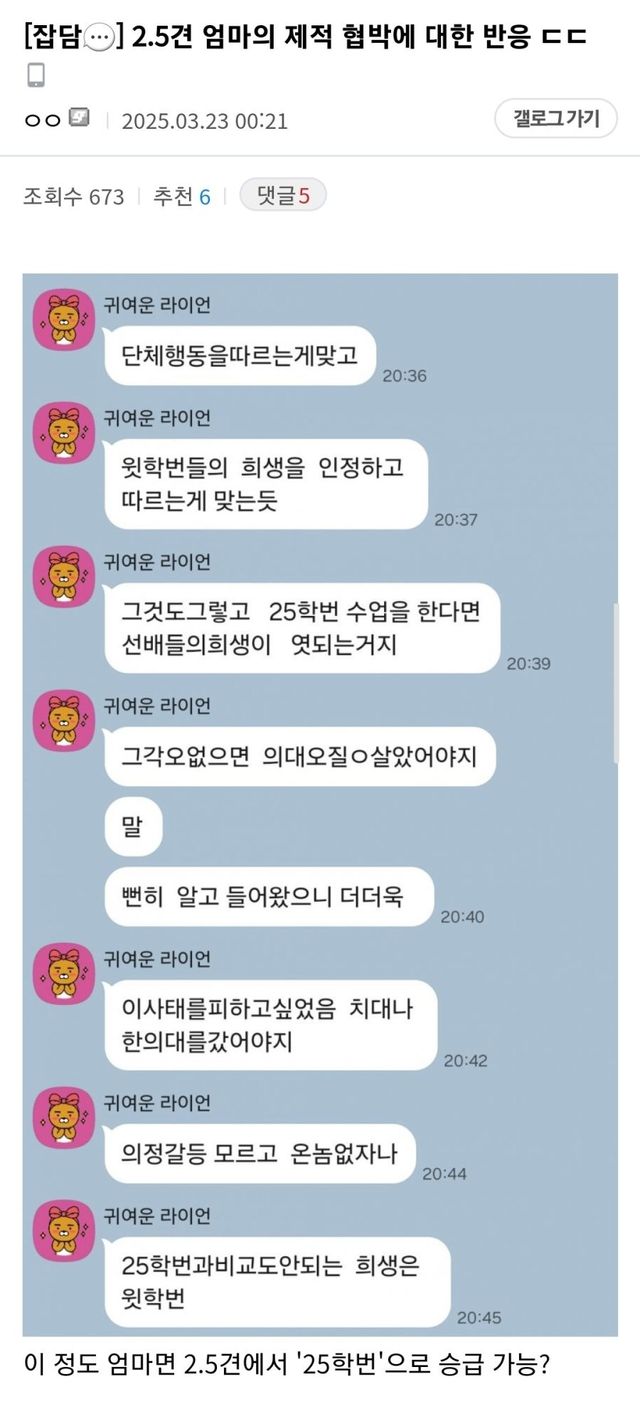Click the mobile phone icon under the title
Screen dimensions: 640x1417
tap(35, 75)
